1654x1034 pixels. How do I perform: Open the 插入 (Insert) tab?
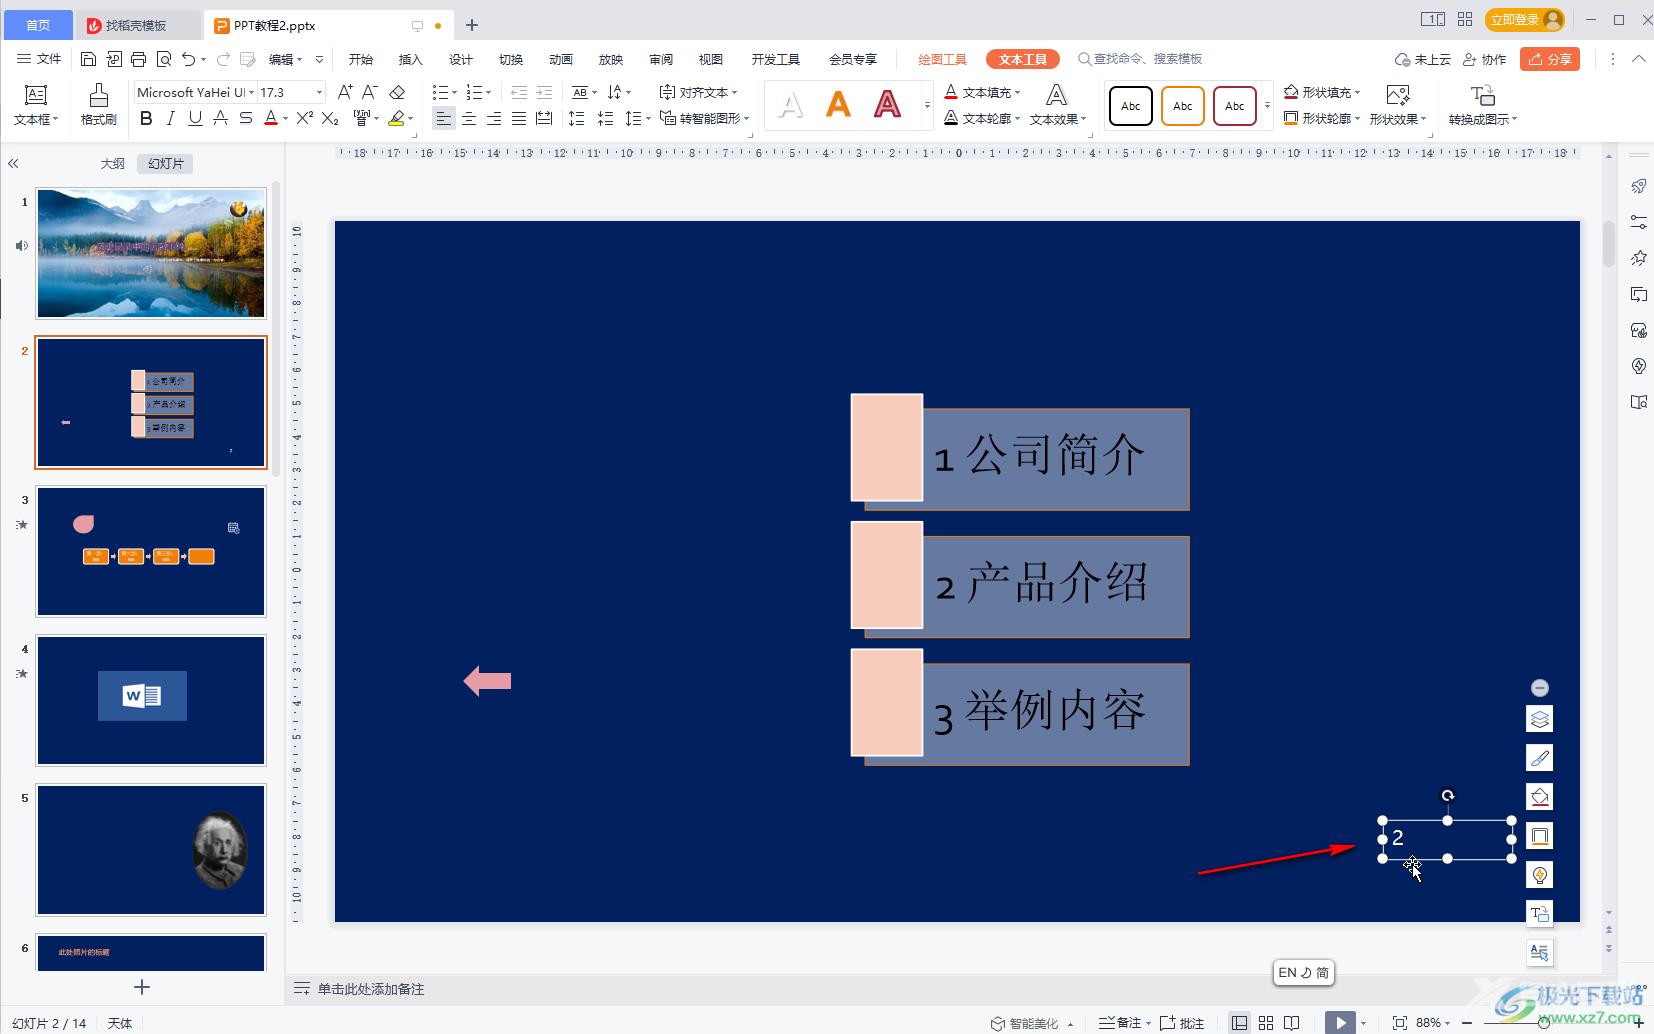pos(411,59)
